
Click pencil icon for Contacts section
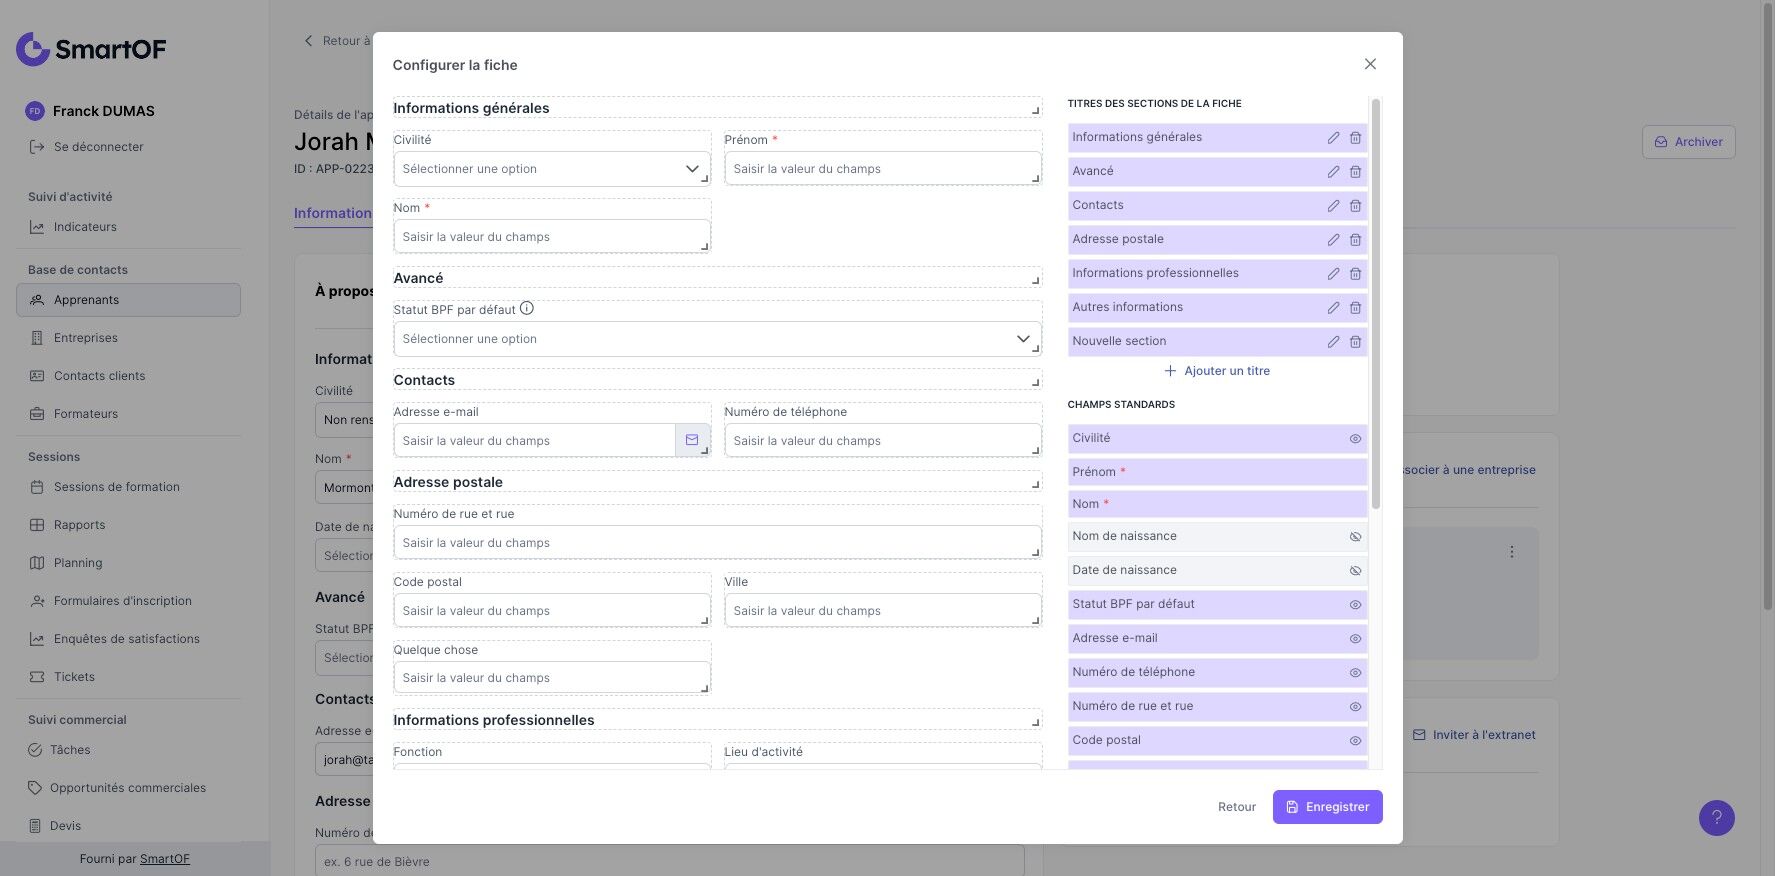(x=1333, y=206)
